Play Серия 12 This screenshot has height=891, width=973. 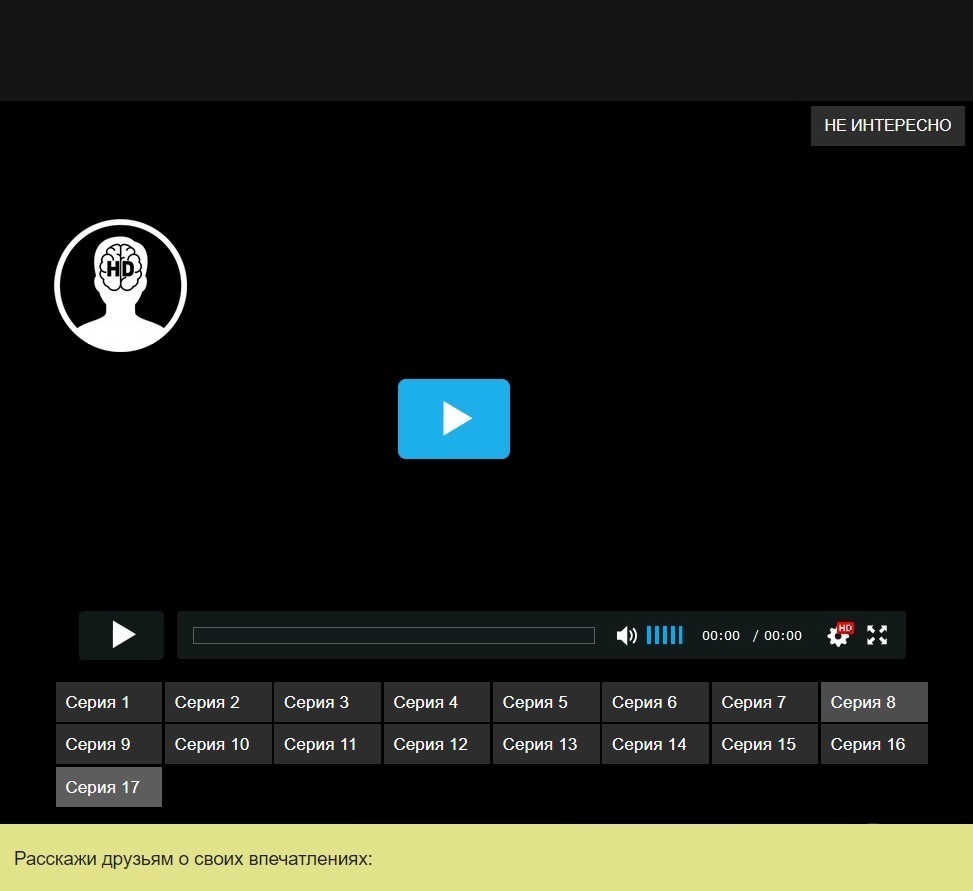[436, 744]
